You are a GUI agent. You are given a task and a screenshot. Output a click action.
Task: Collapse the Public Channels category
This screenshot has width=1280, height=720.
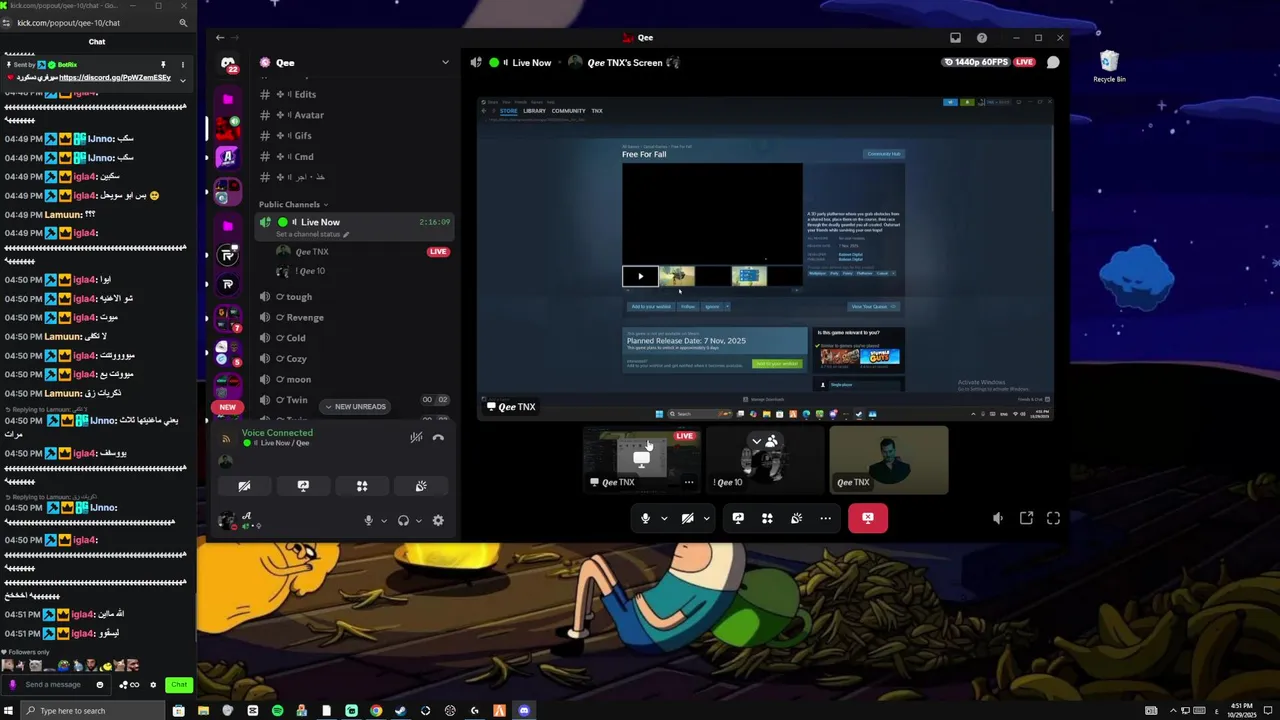coord(293,205)
